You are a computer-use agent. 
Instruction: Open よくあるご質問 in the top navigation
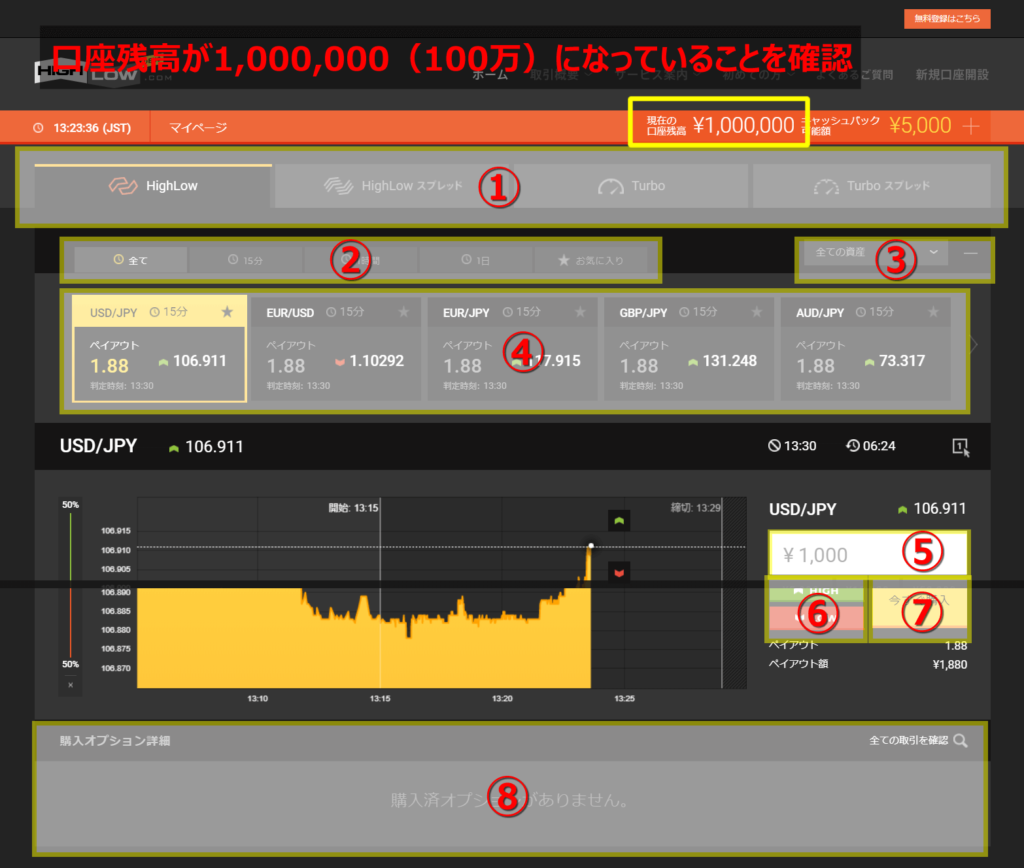(x=854, y=75)
